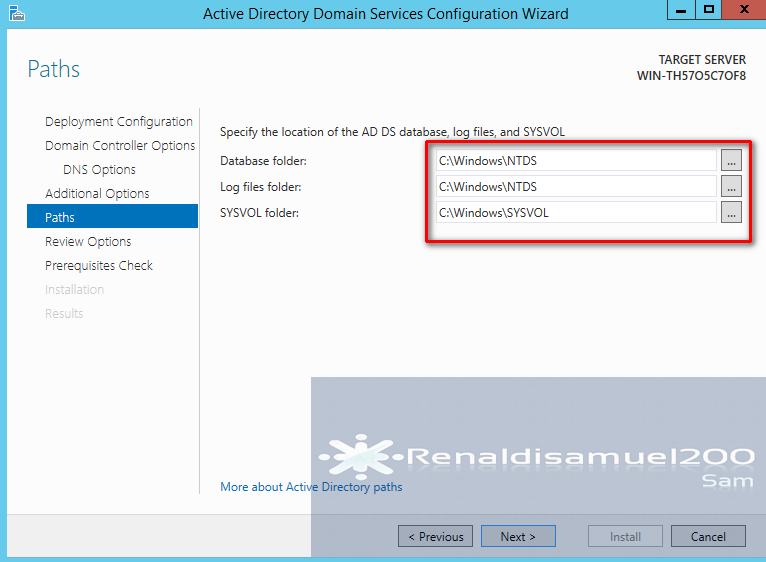Go to Deployment Configuration step
The width and height of the screenshot is (766, 562).
coord(119,121)
